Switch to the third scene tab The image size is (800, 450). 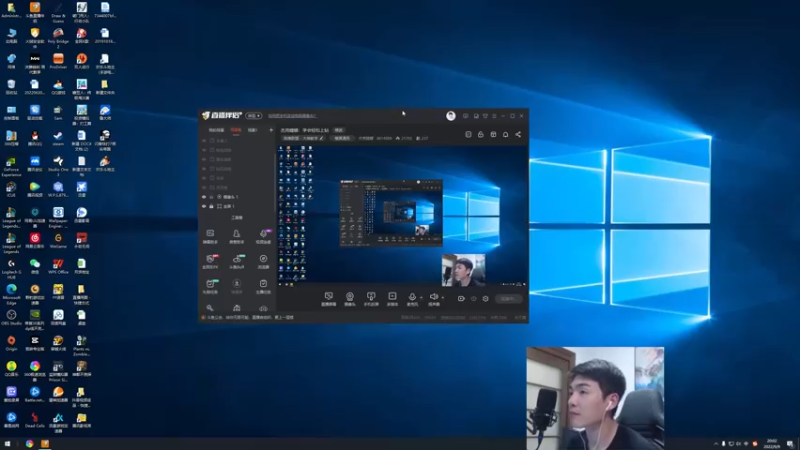253,130
